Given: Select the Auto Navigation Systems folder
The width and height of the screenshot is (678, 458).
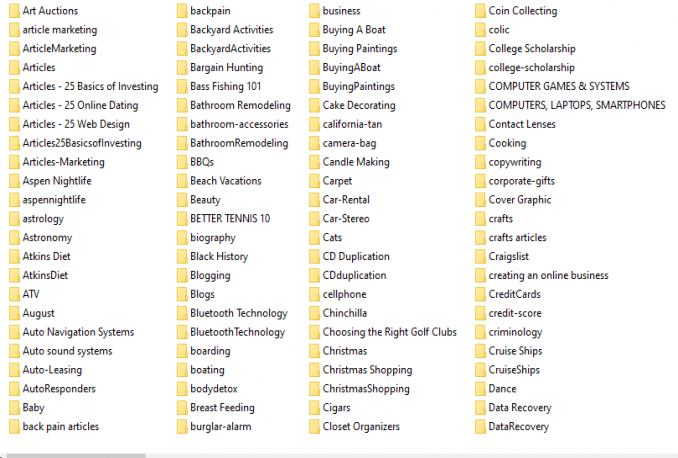Looking at the screenshot, I should (x=77, y=333).
